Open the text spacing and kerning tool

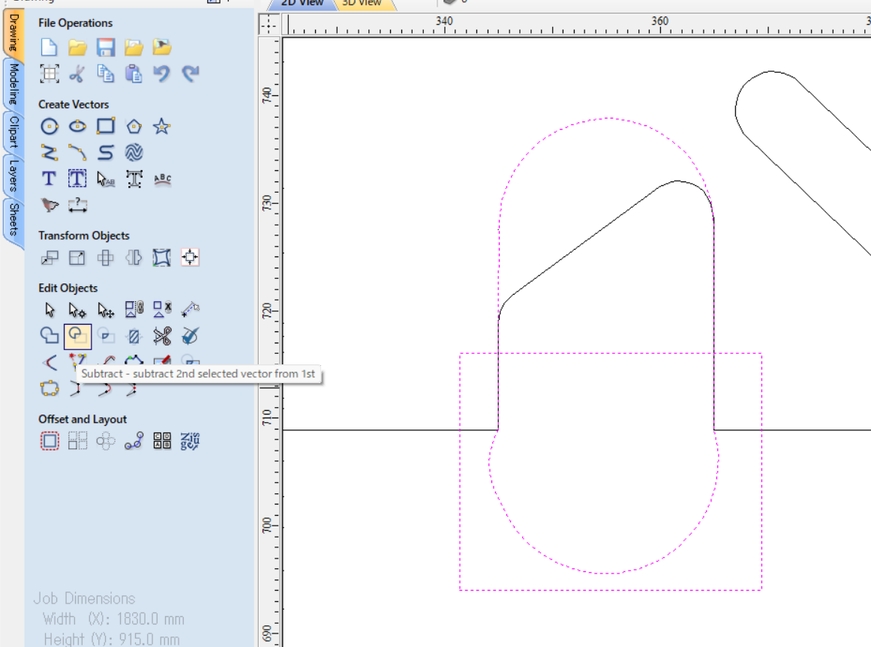point(134,179)
